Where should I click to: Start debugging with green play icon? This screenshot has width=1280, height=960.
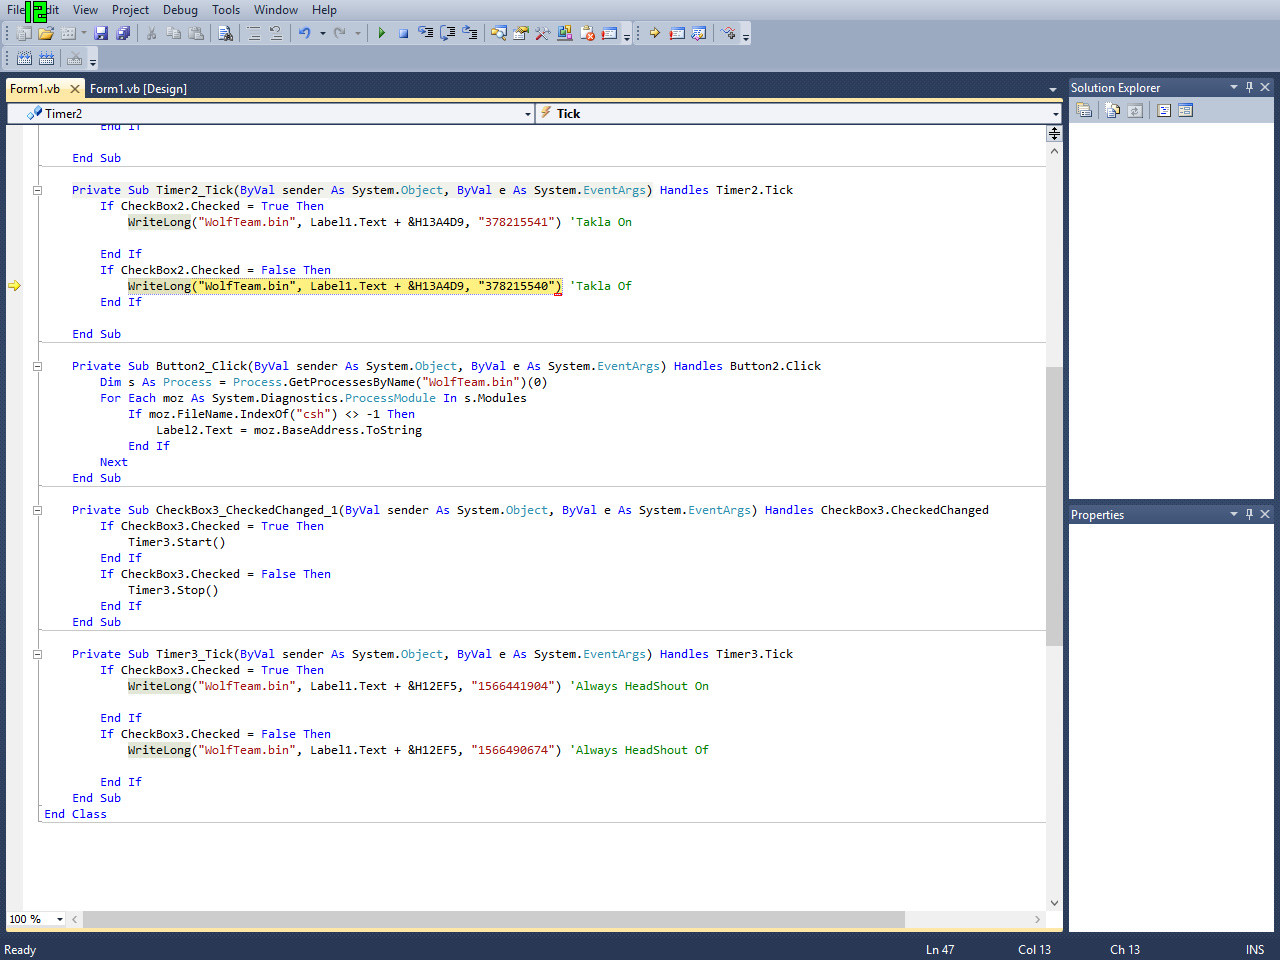coord(381,33)
